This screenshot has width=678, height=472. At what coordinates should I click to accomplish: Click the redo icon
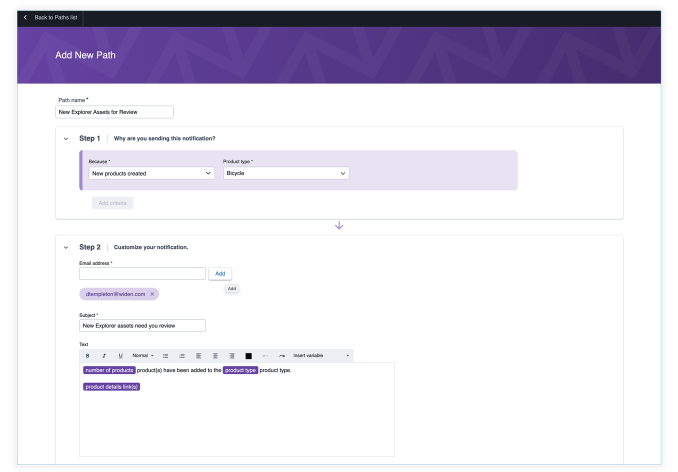point(282,356)
